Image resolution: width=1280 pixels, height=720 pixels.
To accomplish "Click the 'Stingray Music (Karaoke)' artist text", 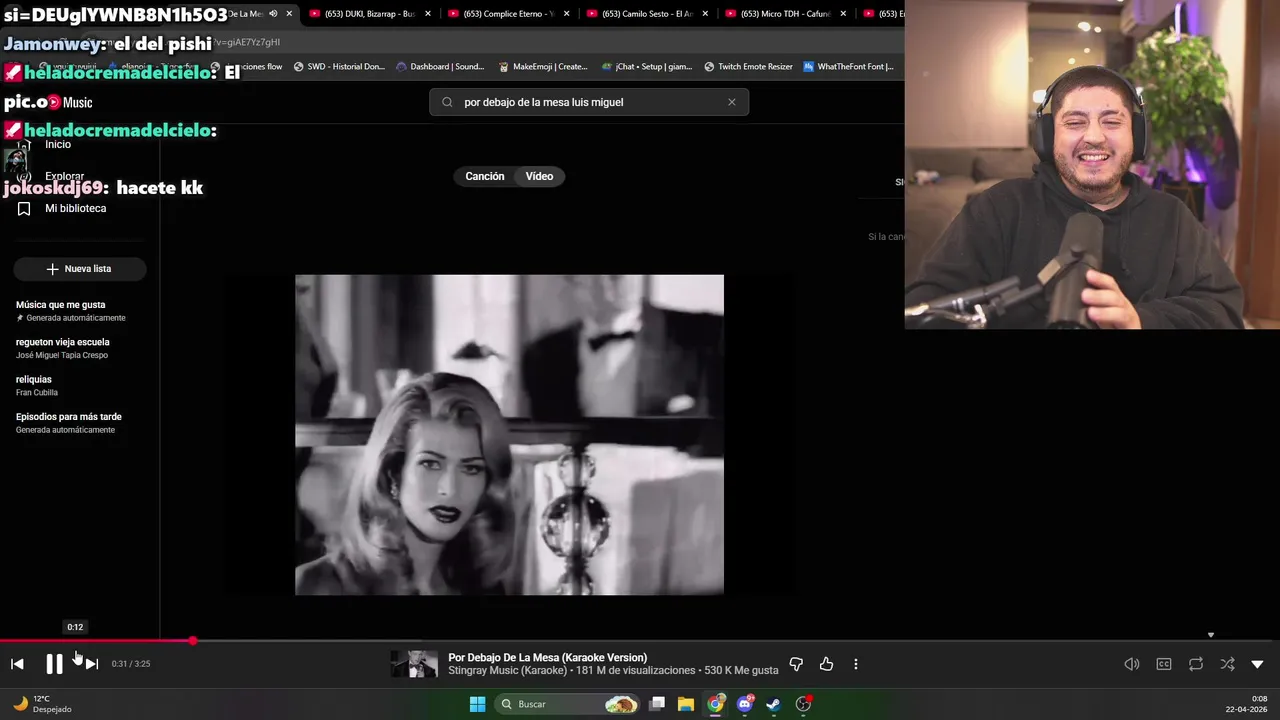I will pos(508,670).
